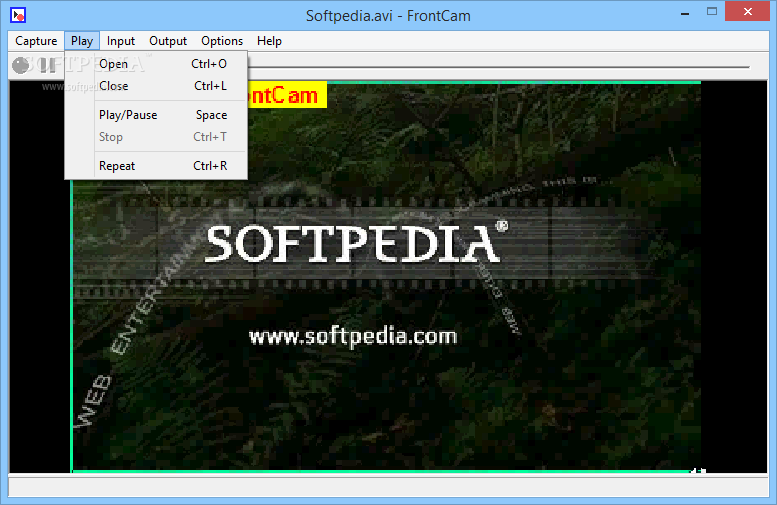Minimize the FrontCam window
The height and width of the screenshot is (505, 777).
coord(685,13)
